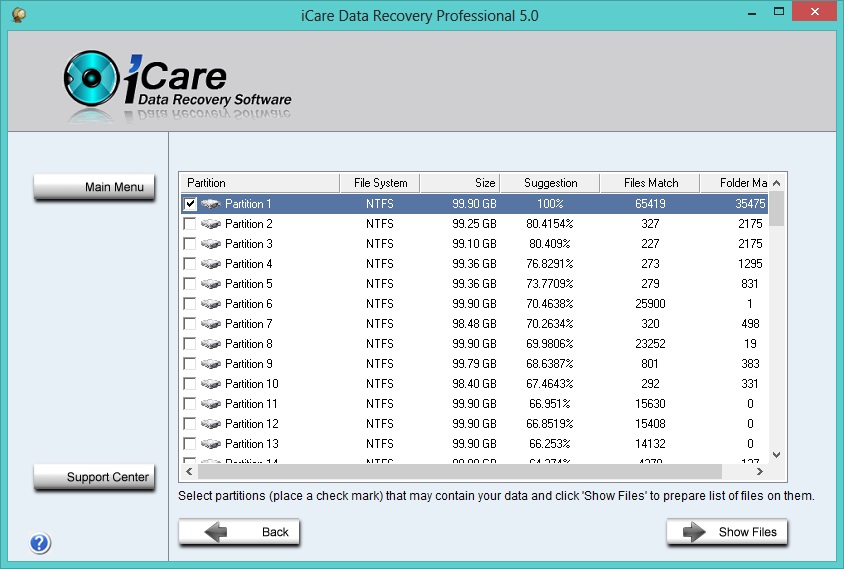Image resolution: width=844 pixels, height=569 pixels.
Task: Click the 68.6387% suggestion cell
Action: (550, 364)
